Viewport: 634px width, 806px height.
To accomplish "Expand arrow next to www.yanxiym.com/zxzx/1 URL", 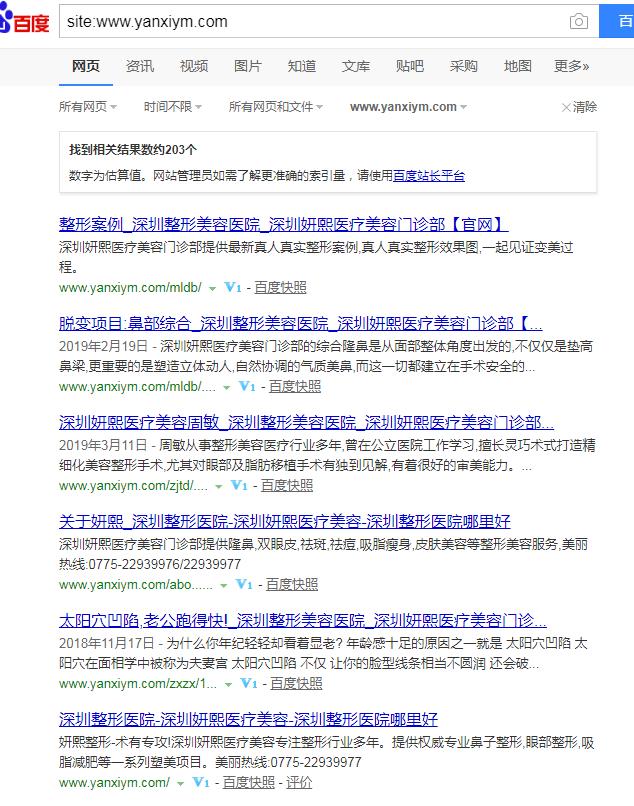I will (x=228, y=684).
